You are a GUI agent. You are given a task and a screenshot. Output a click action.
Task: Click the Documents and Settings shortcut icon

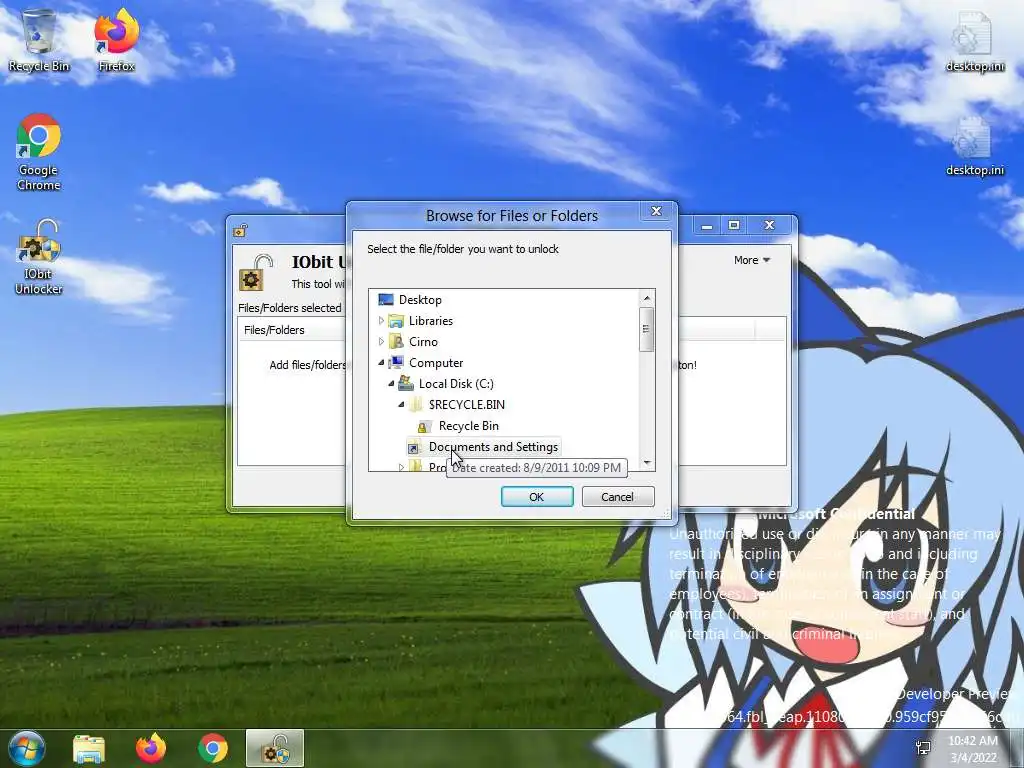pos(413,448)
